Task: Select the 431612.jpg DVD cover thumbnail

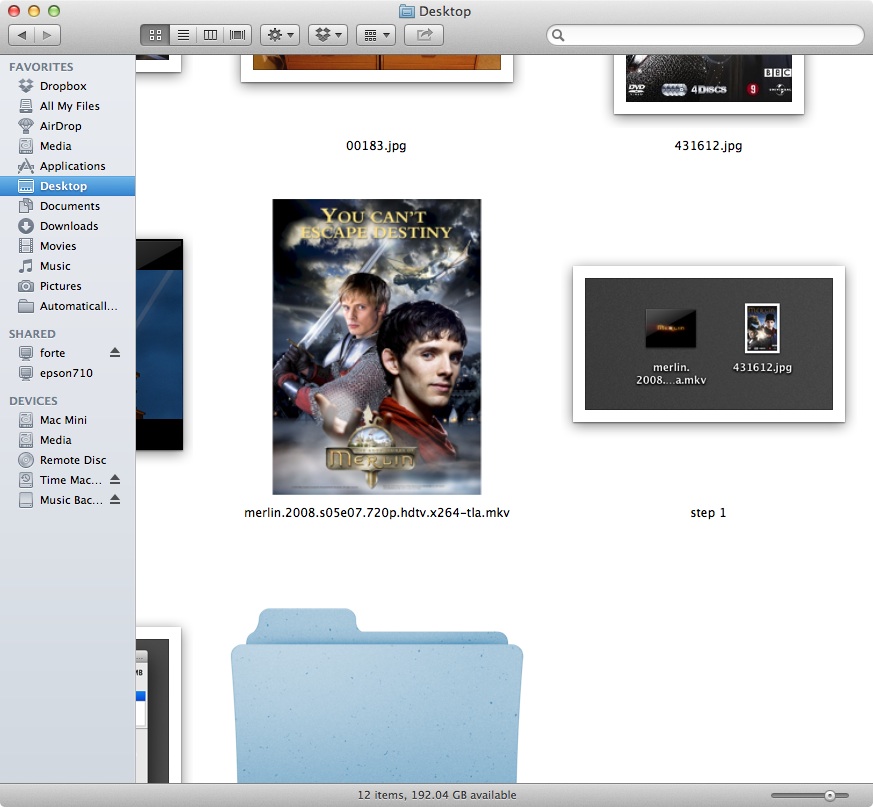Action: pos(709,84)
